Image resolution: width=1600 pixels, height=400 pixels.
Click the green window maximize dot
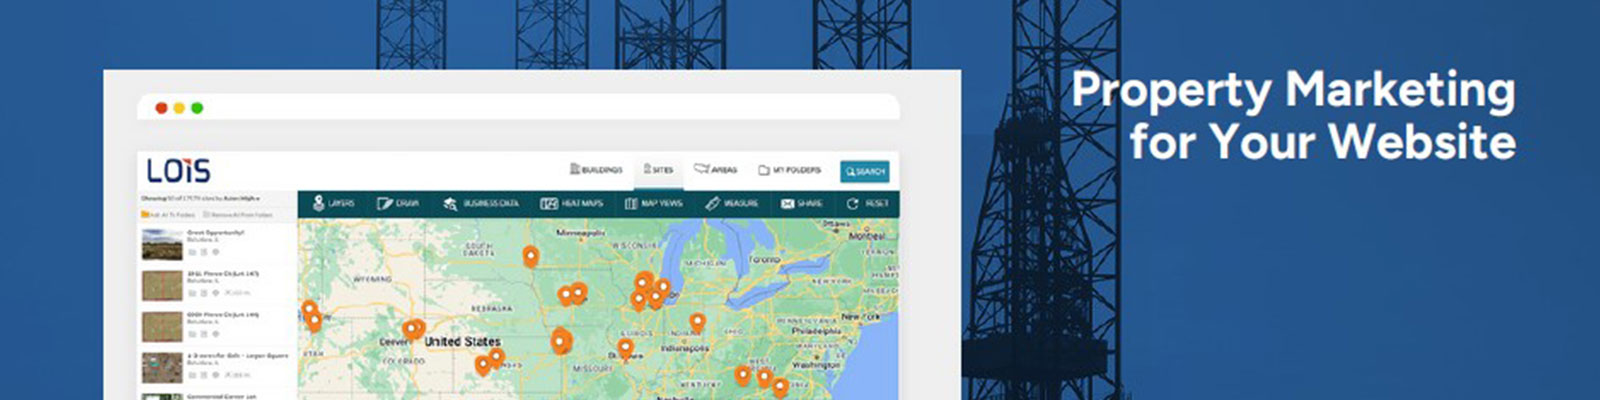pos(197,108)
